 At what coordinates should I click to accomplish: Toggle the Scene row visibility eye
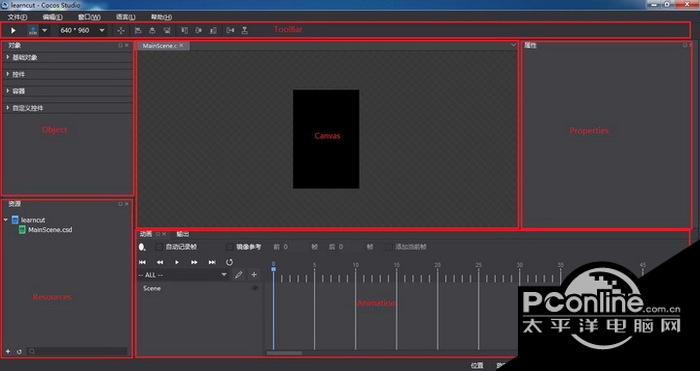click(254, 288)
